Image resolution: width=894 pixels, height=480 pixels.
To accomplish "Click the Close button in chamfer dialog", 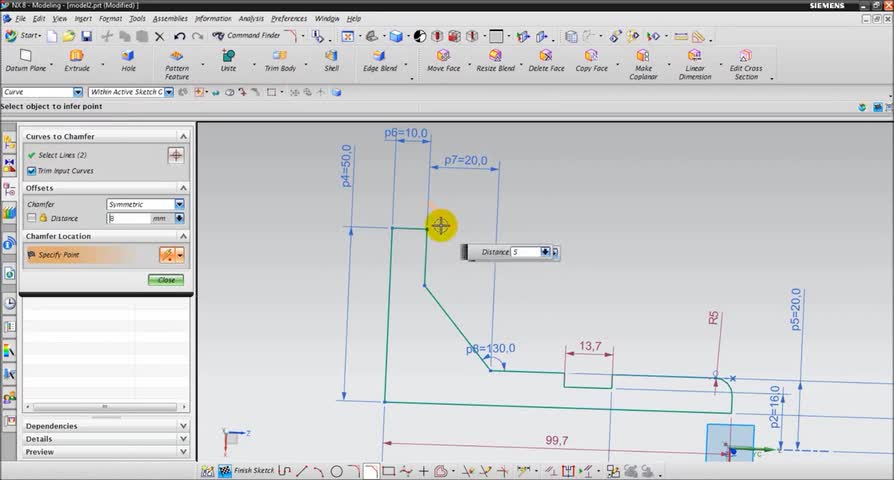I will click(166, 280).
